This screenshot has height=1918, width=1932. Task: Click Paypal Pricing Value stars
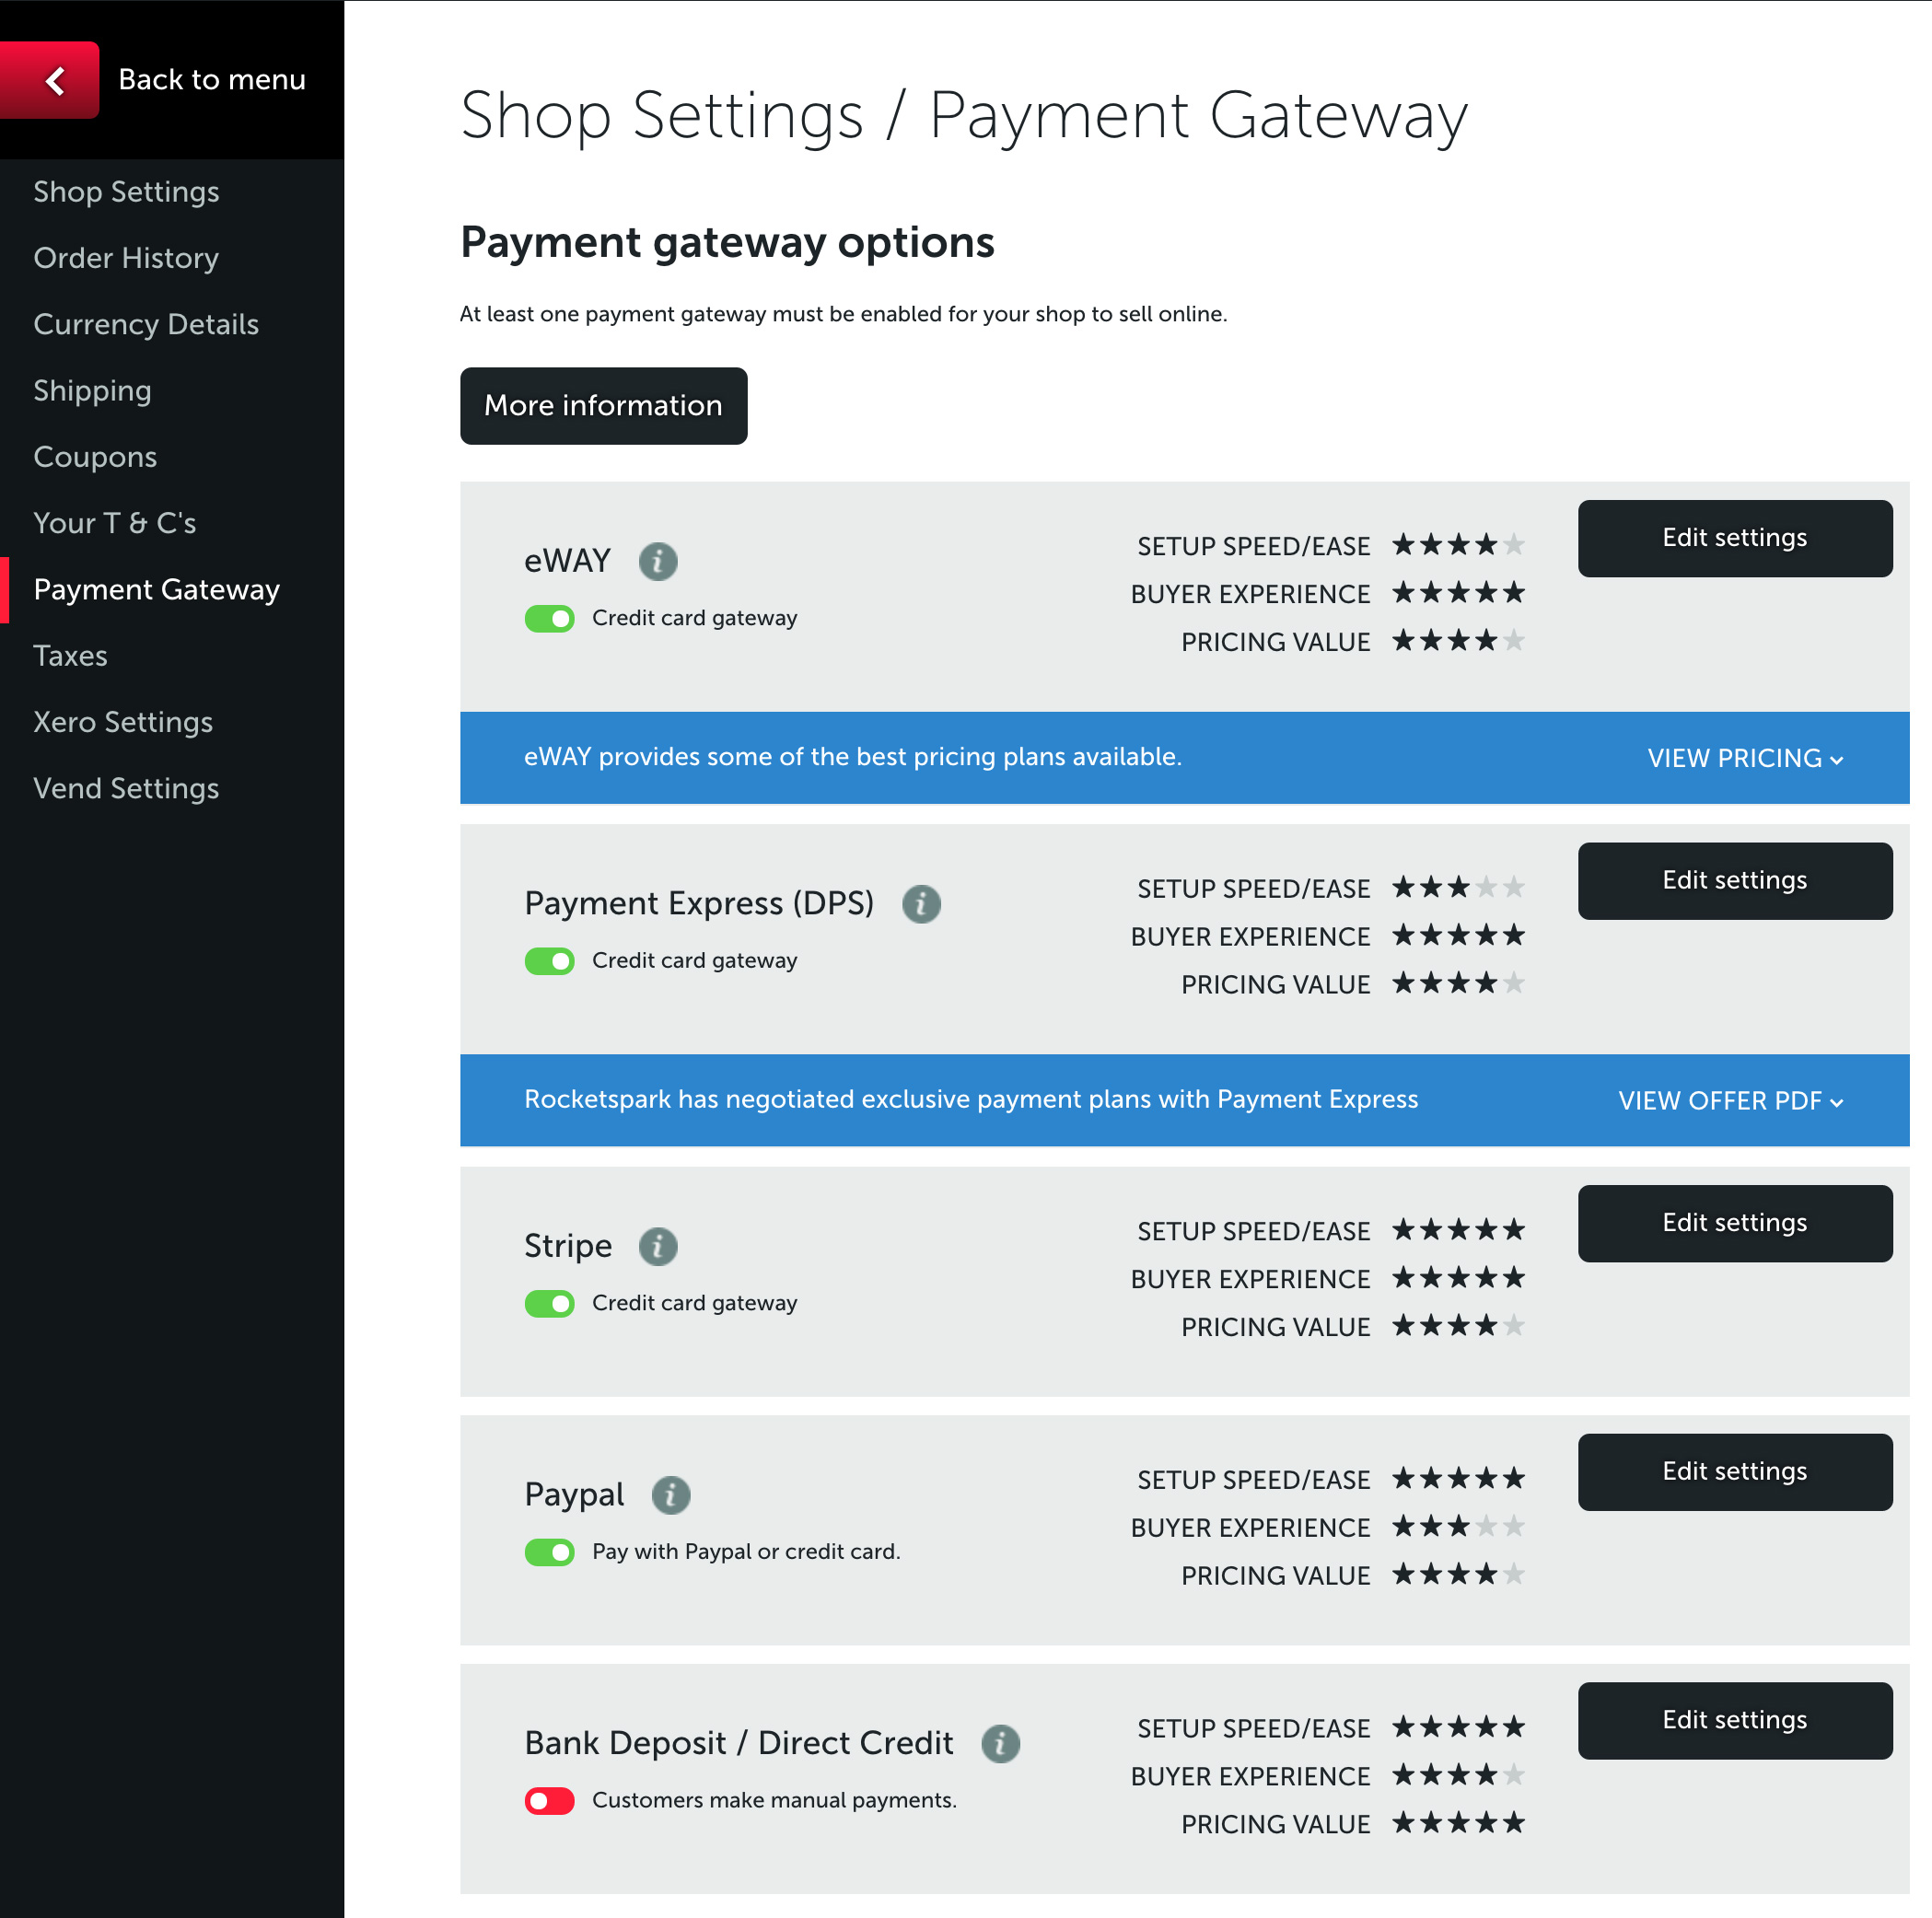[1459, 1575]
